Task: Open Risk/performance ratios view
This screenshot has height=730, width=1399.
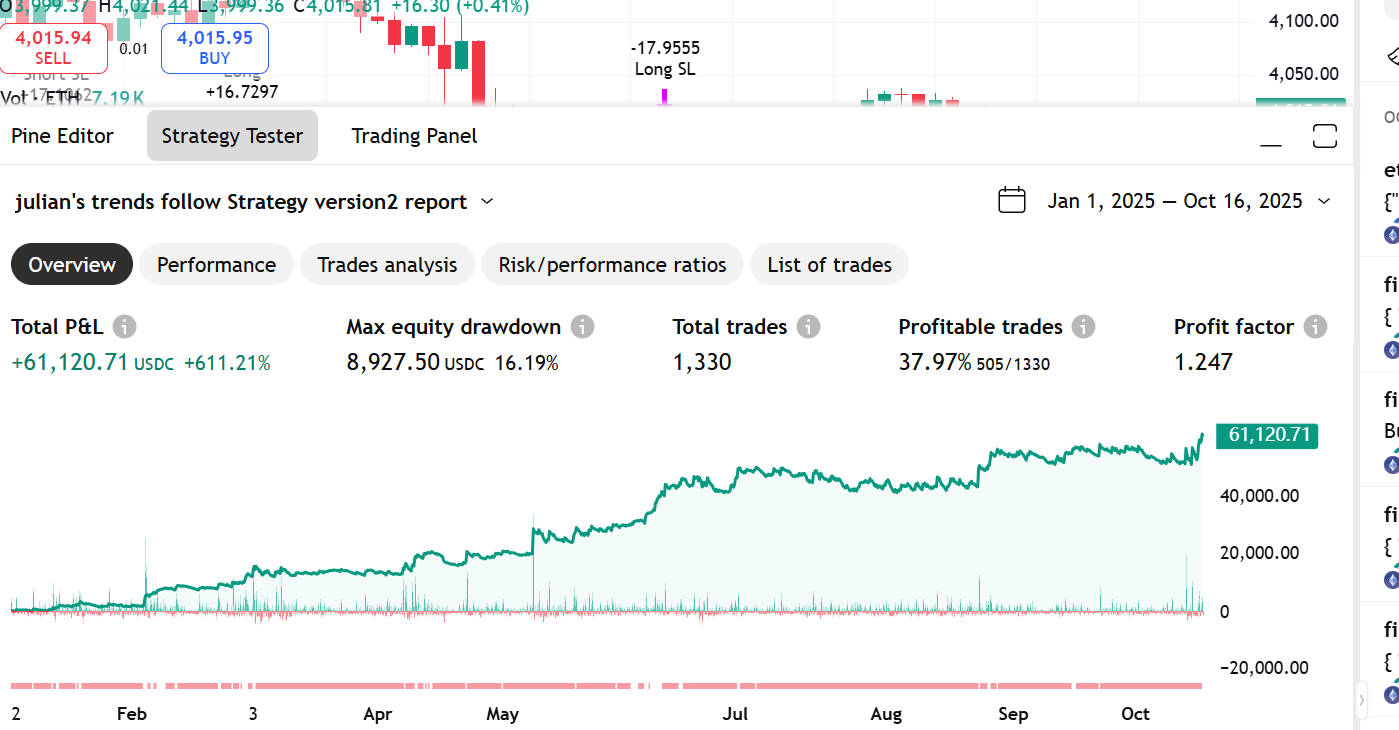Action: tap(612, 265)
